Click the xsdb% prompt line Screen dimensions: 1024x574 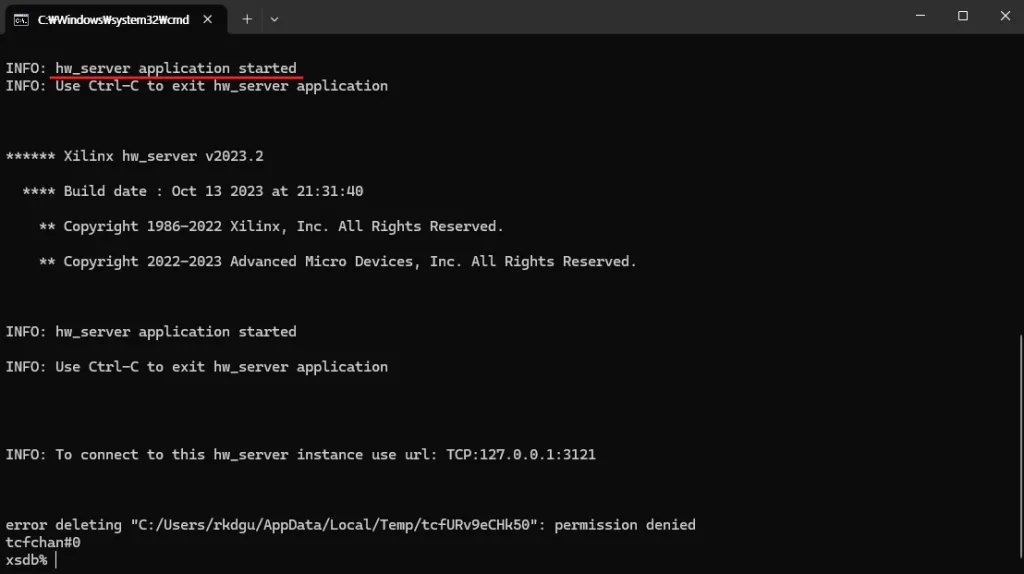pos(27,560)
